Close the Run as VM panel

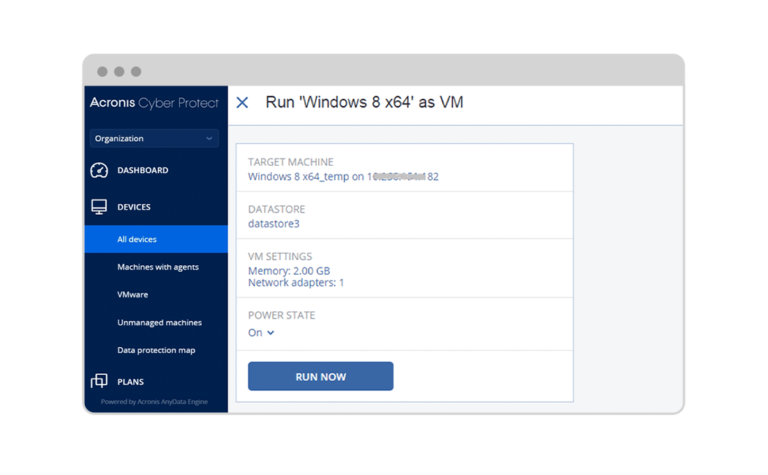tap(242, 102)
